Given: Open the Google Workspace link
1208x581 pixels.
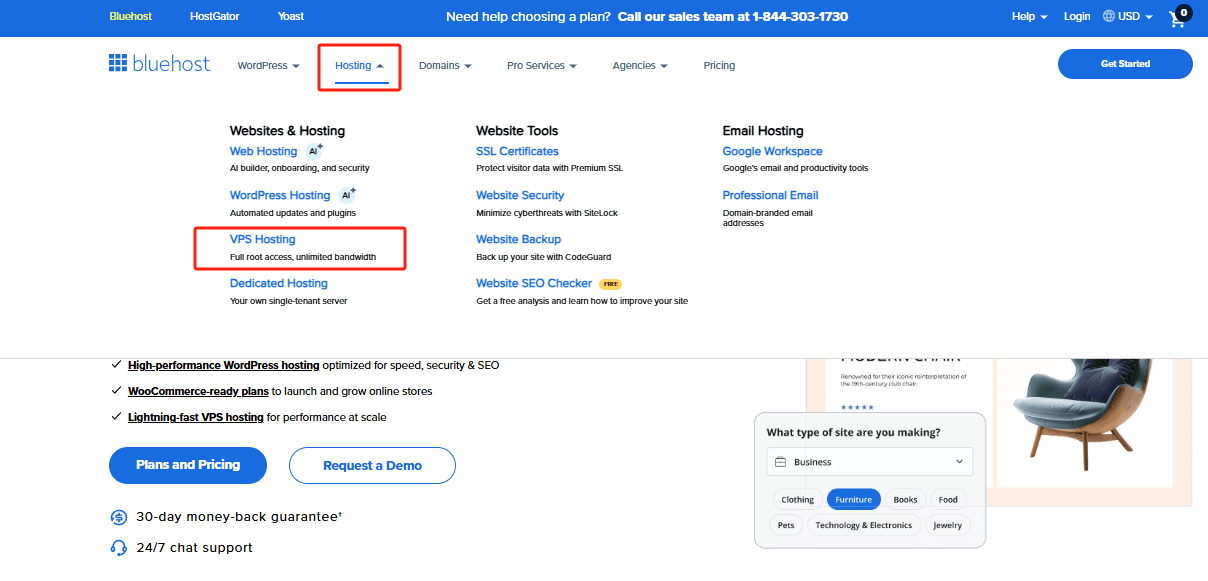Looking at the screenshot, I should 773,151.
